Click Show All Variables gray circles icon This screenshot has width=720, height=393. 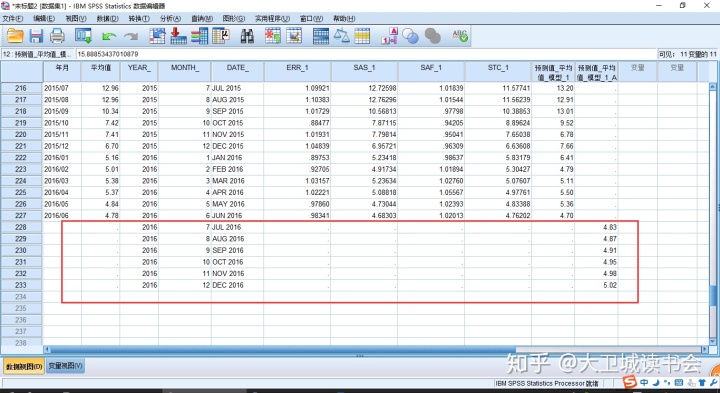pos(432,36)
